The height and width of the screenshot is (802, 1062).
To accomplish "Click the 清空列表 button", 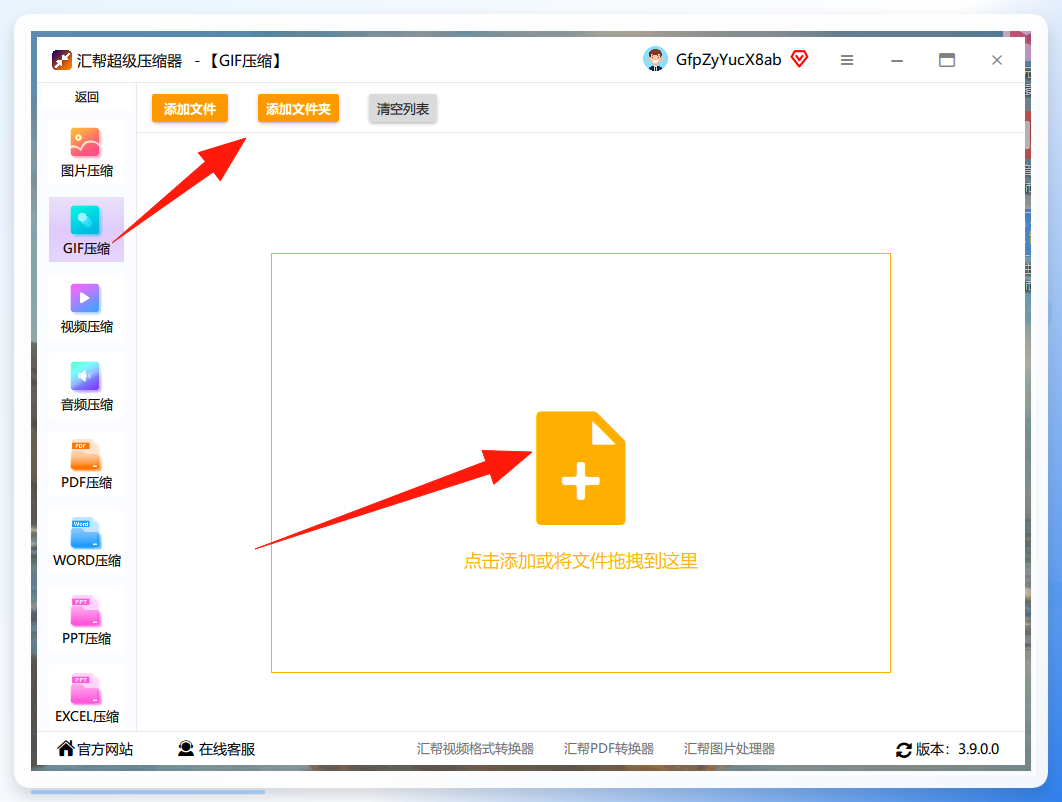I will (x=403, y=108).
